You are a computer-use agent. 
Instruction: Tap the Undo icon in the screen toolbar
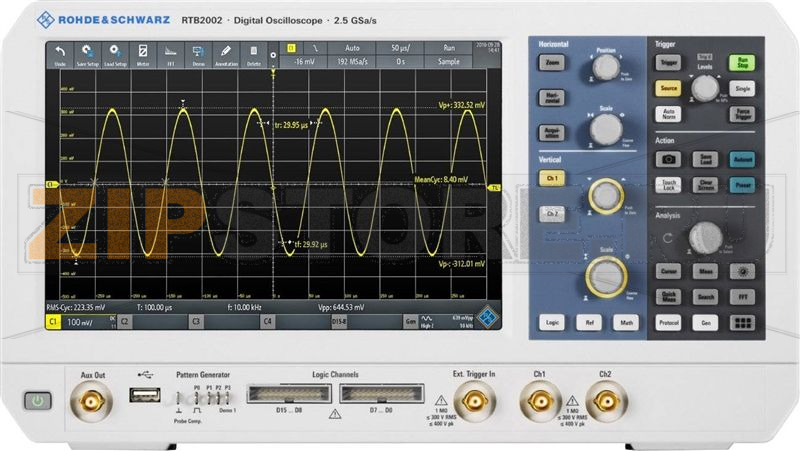tap(60, 55)
